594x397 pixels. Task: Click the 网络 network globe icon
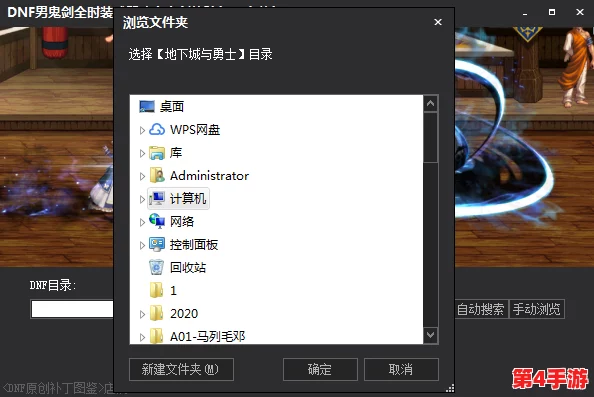coord(157,221)
